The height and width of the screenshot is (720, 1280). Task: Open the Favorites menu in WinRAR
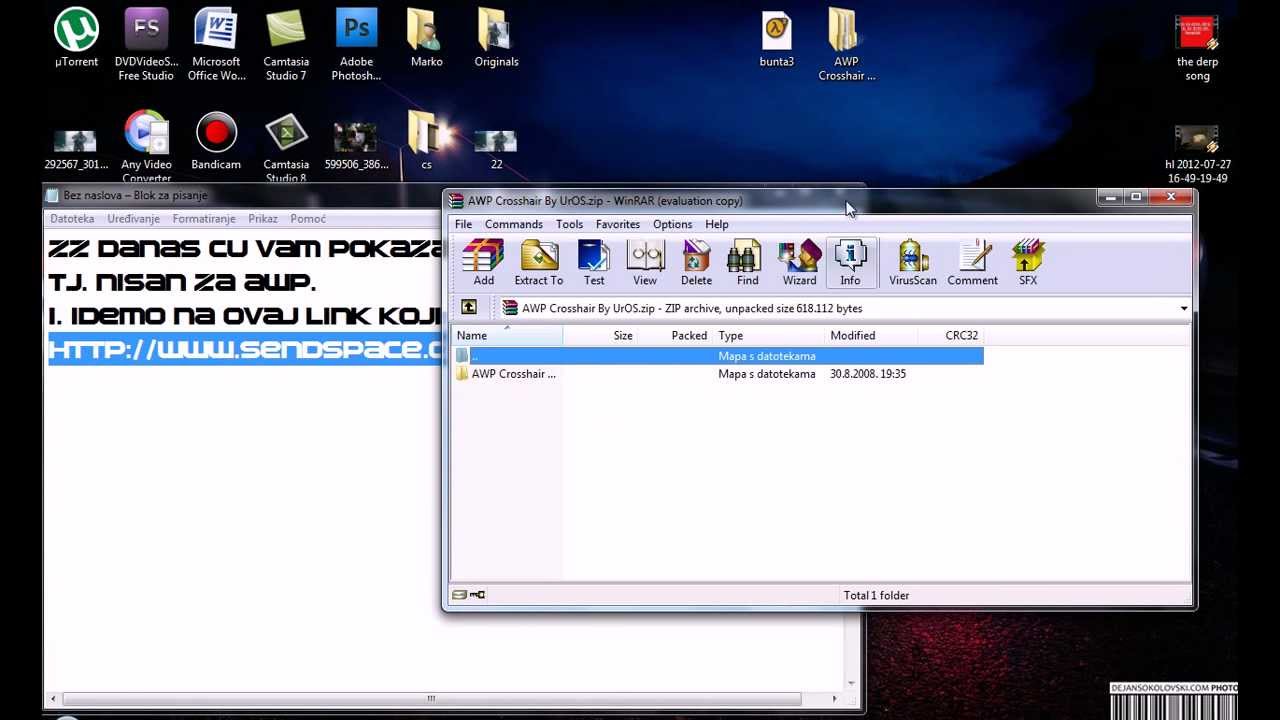point(617,225)
